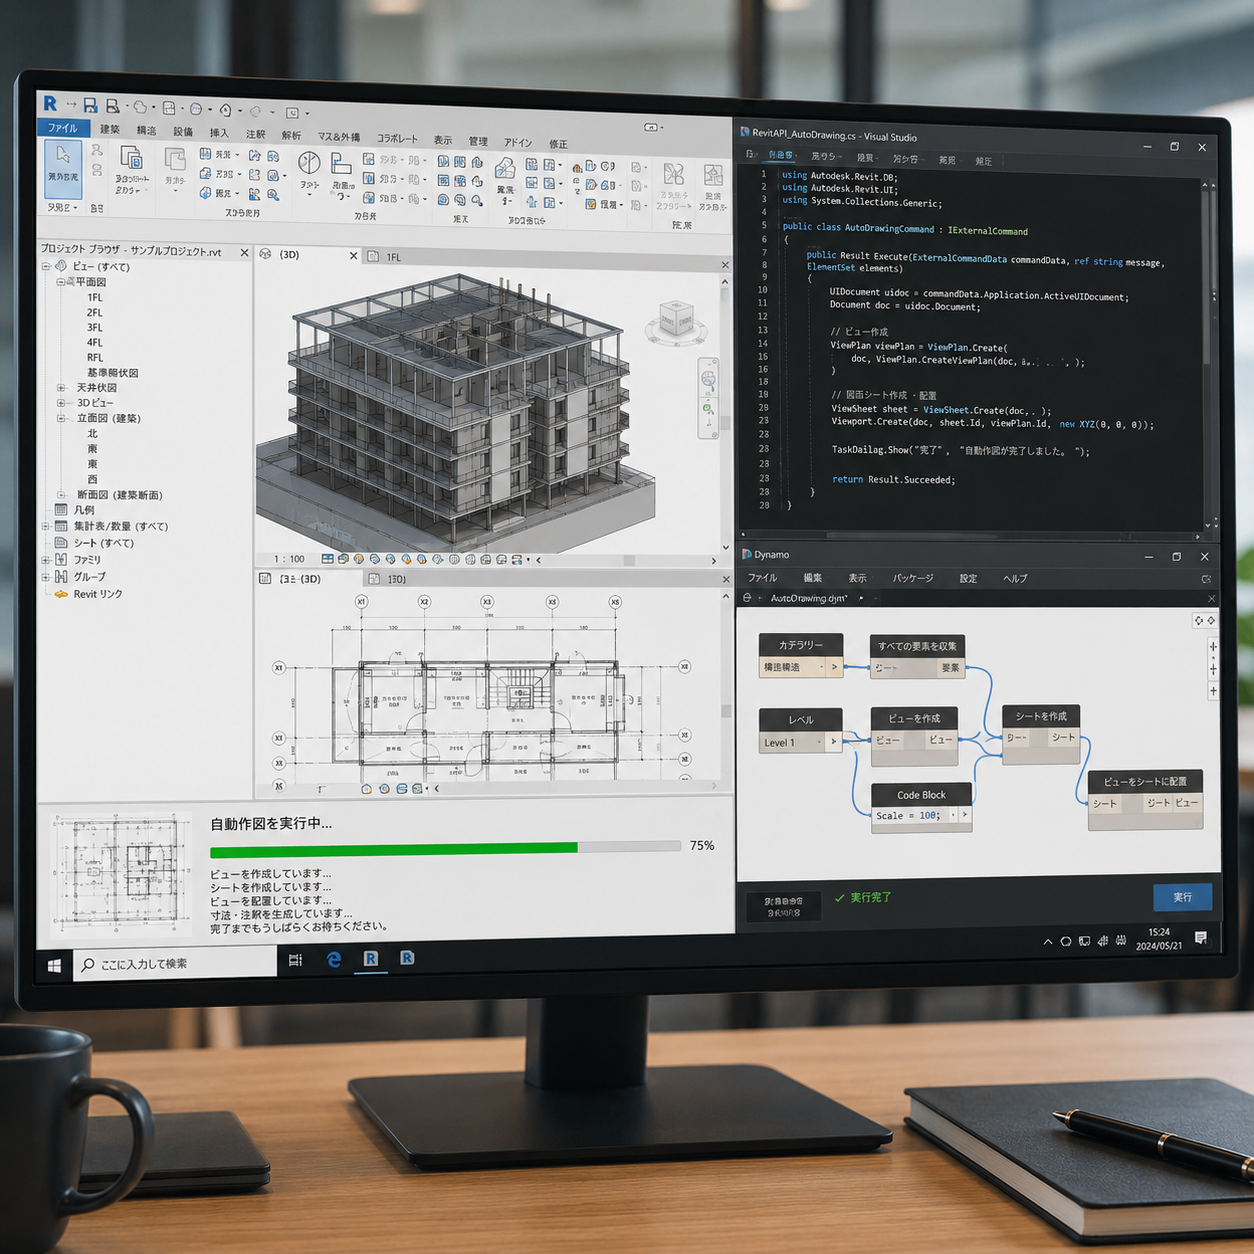Open the Revit application menu R logo

[50, 103]
